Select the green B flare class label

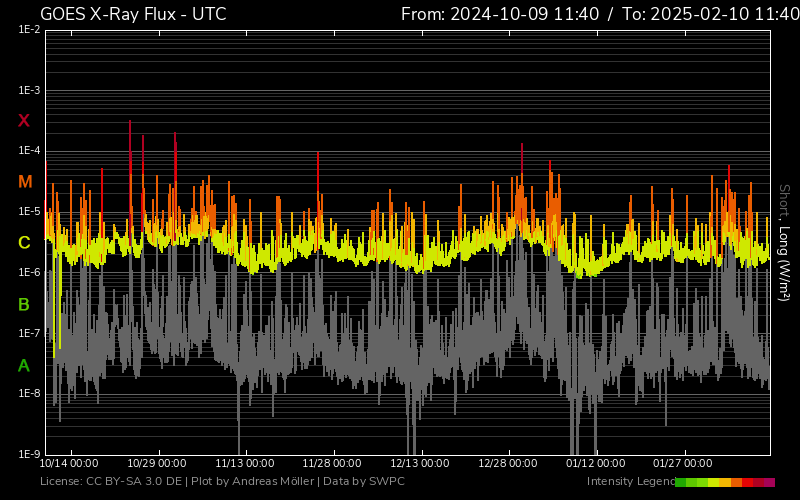click(24, 304)
